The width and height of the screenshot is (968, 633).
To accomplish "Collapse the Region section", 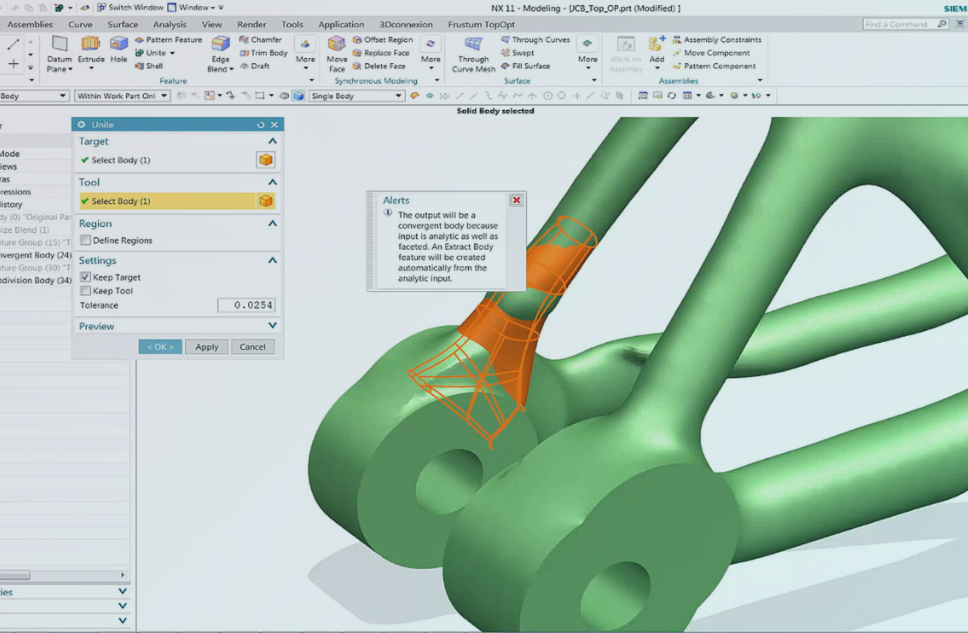I will pos(272,224).
